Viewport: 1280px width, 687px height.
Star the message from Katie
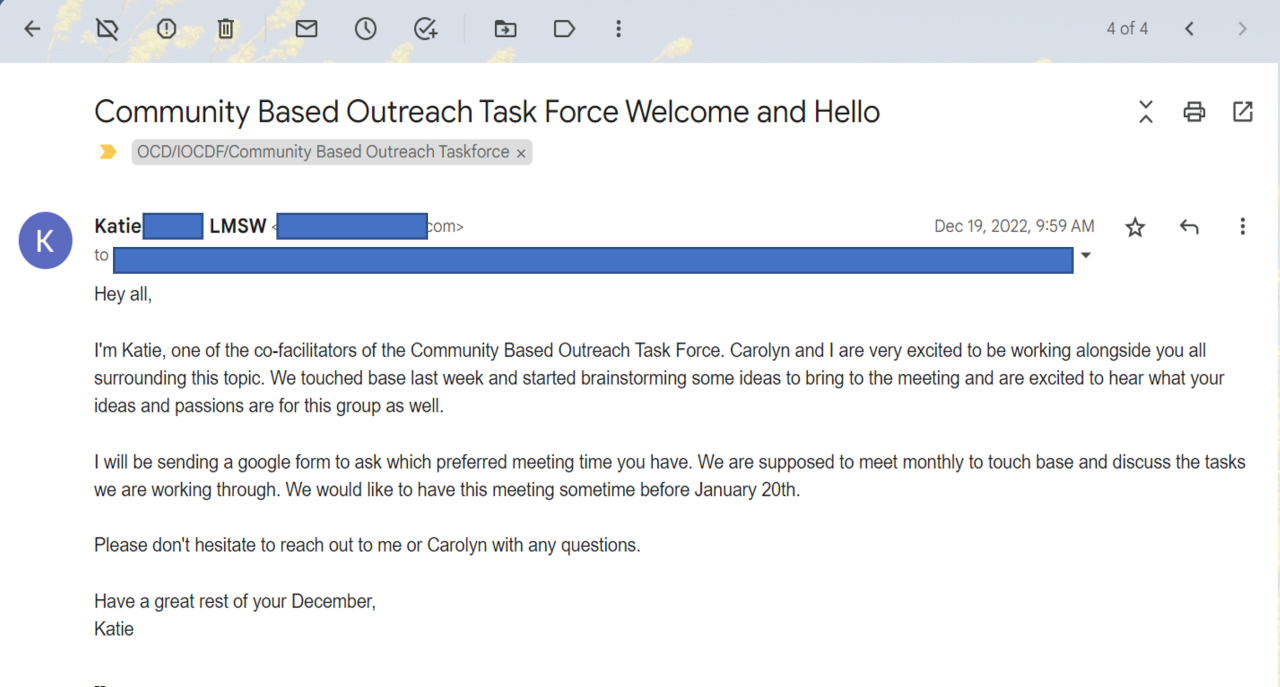click(x=1135, y=227)
